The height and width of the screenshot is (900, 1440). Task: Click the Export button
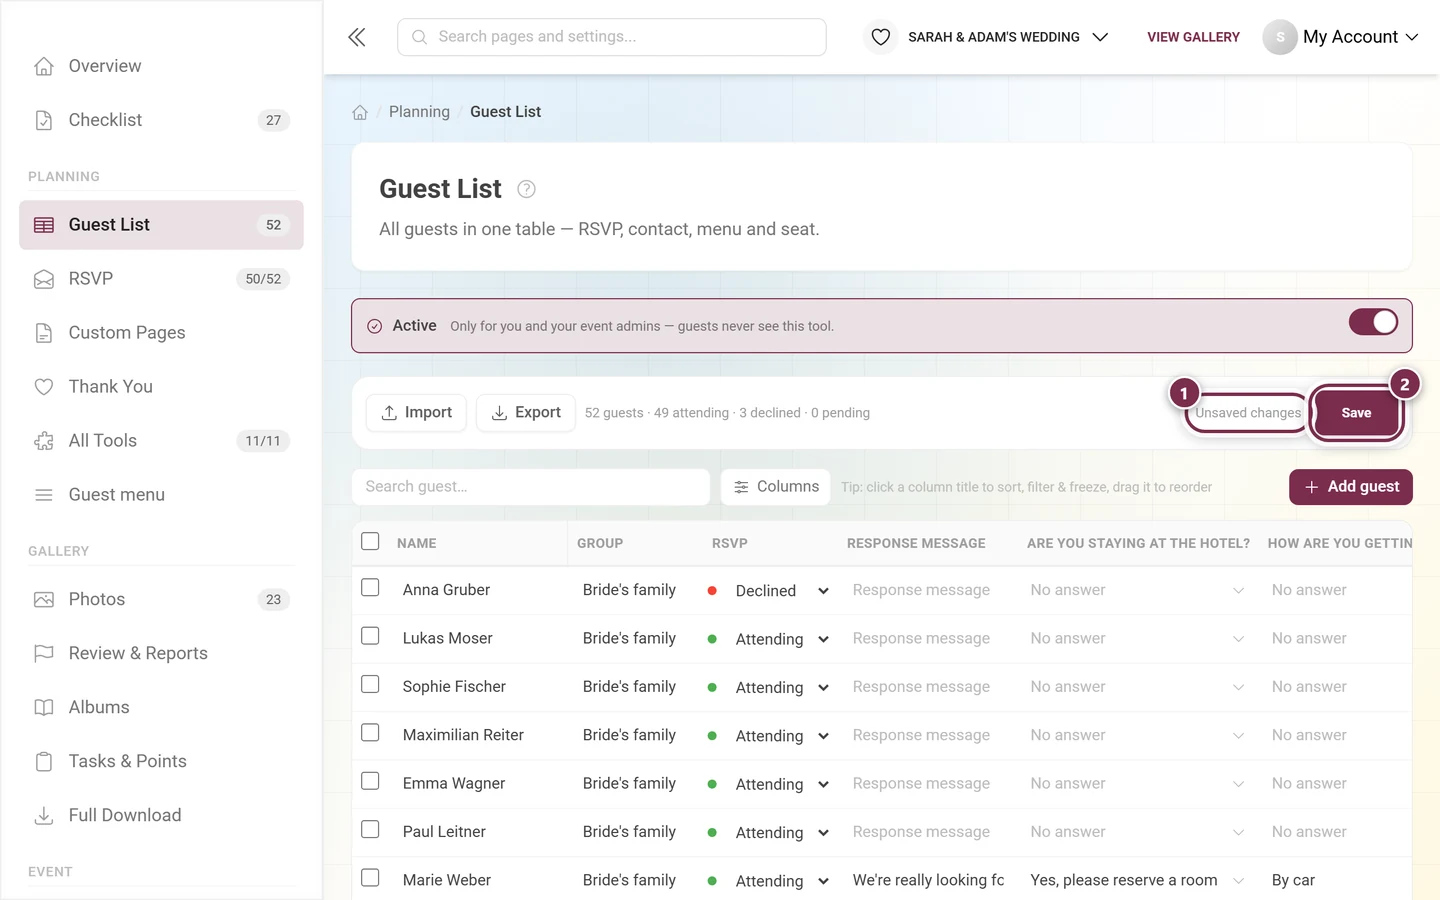point(526,413)
